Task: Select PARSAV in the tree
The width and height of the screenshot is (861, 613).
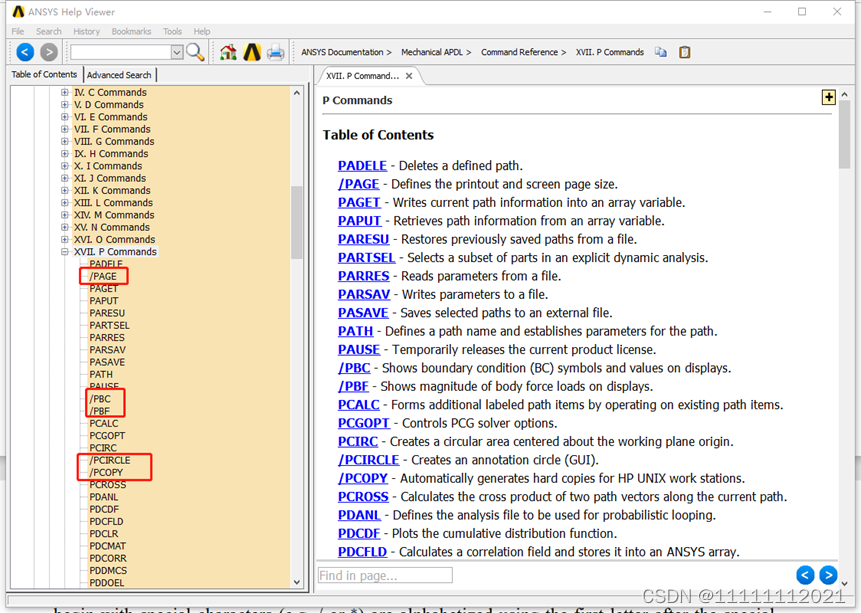Action: pos(108,350)
